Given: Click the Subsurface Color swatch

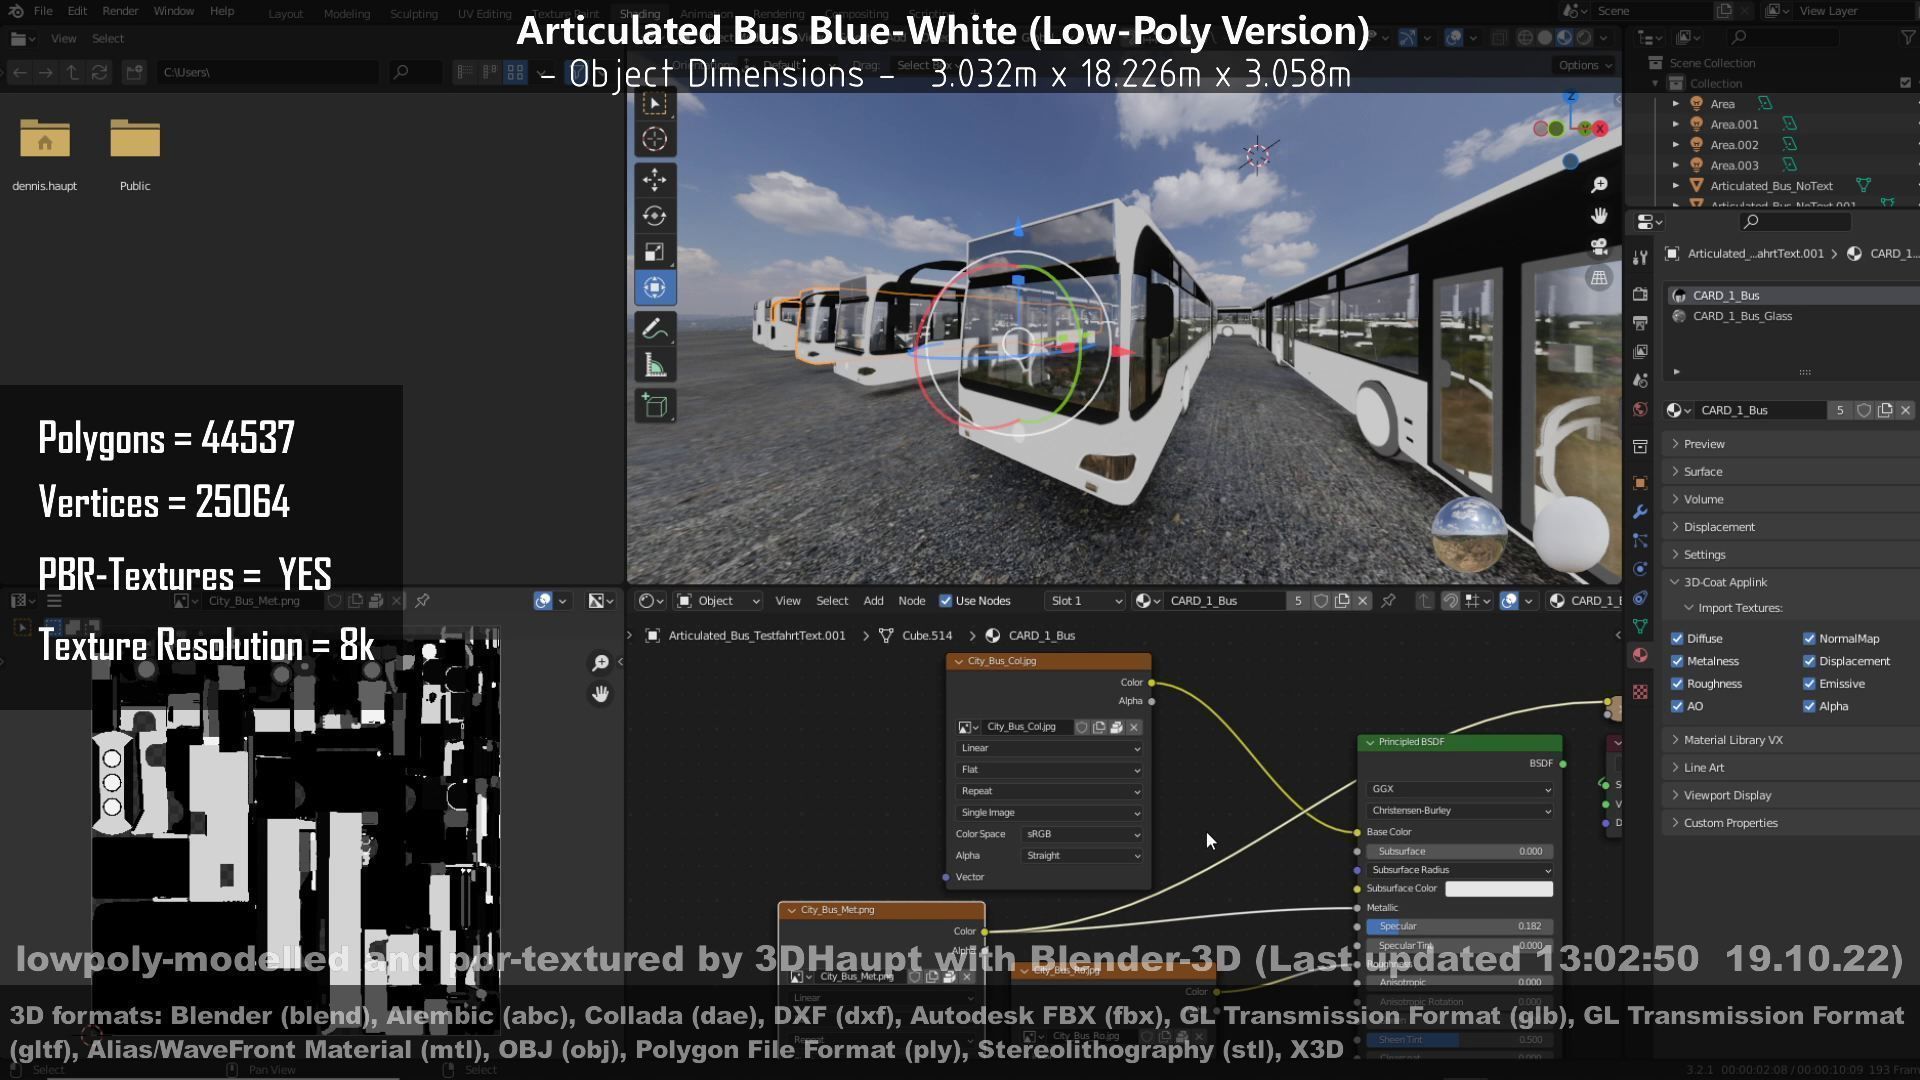Looking at the screenshot, I should [1499, 889].
